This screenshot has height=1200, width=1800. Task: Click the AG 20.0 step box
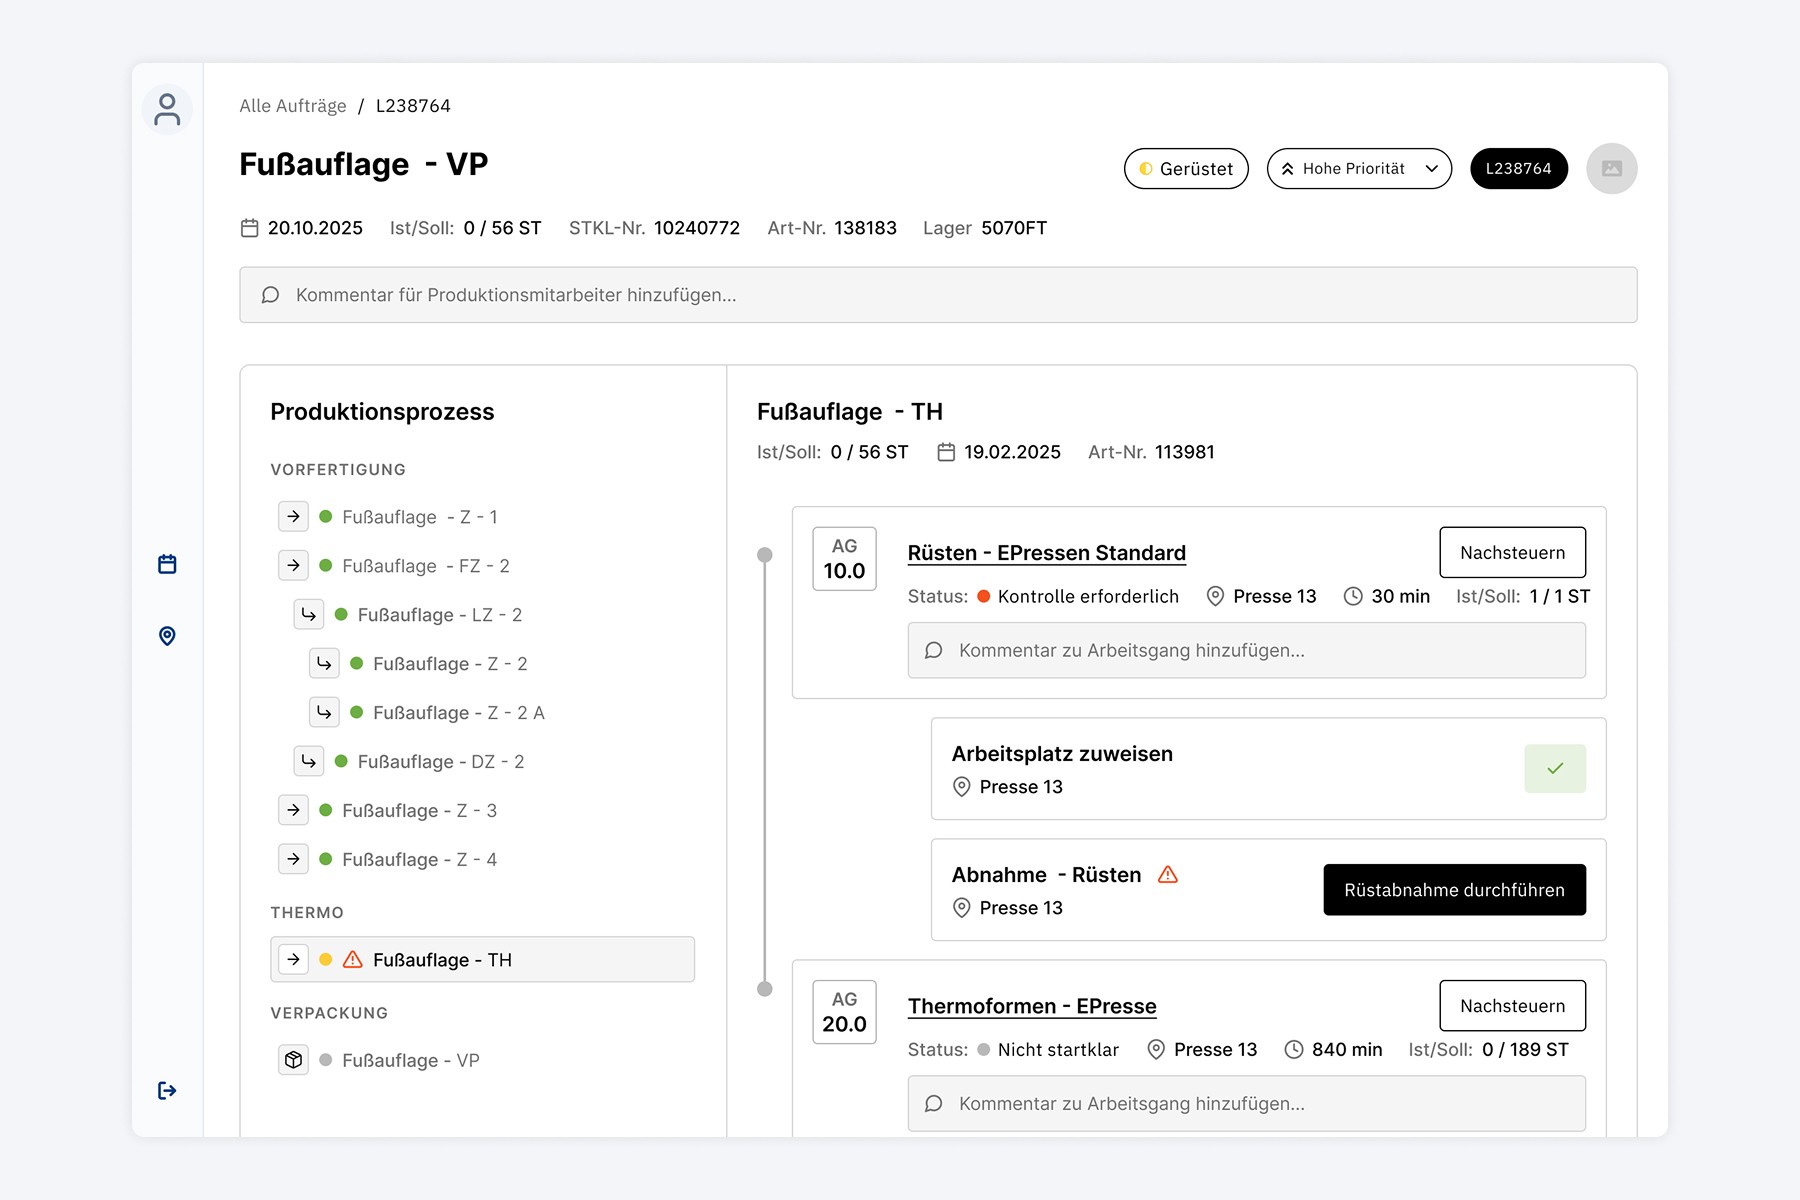845,1012
